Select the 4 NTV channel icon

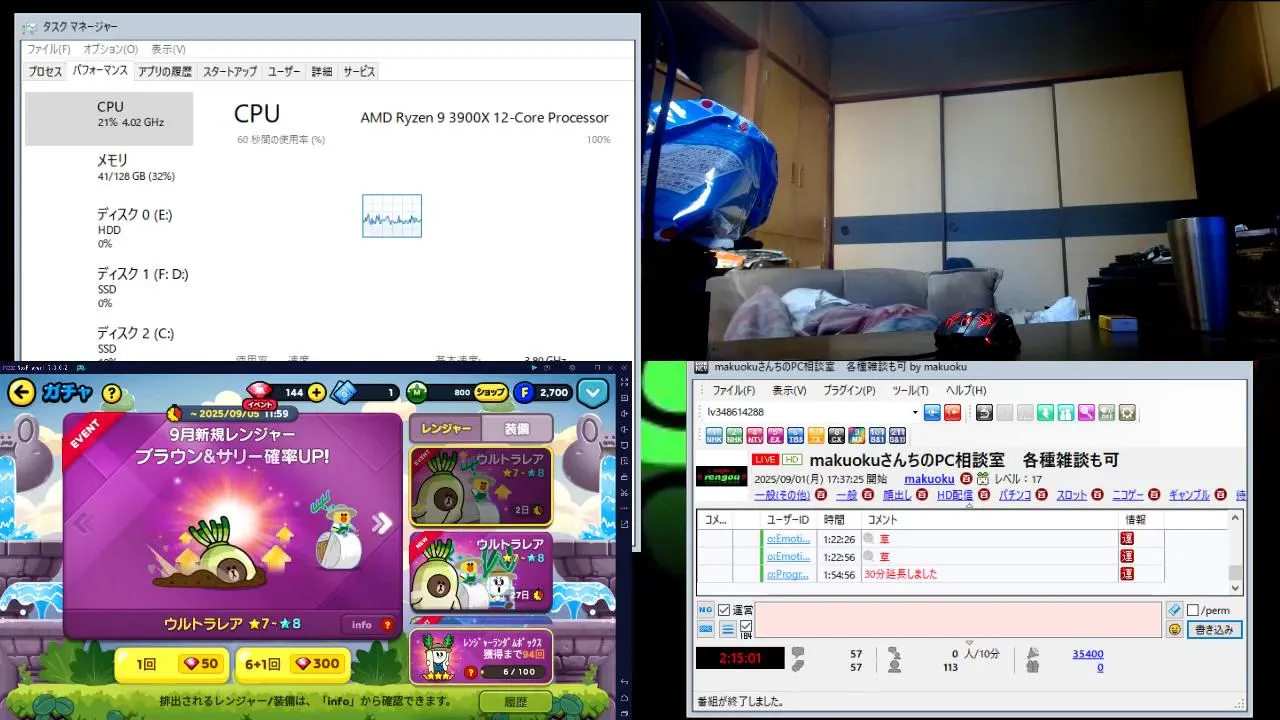755,436
